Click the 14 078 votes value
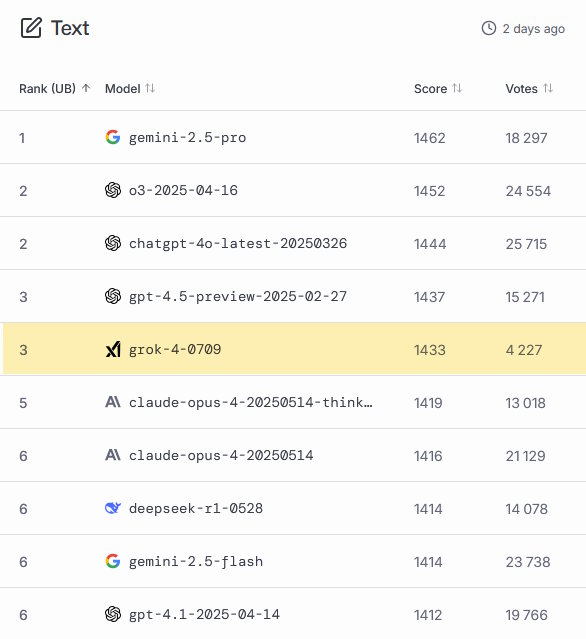The image size is (586, 639). 527,509
